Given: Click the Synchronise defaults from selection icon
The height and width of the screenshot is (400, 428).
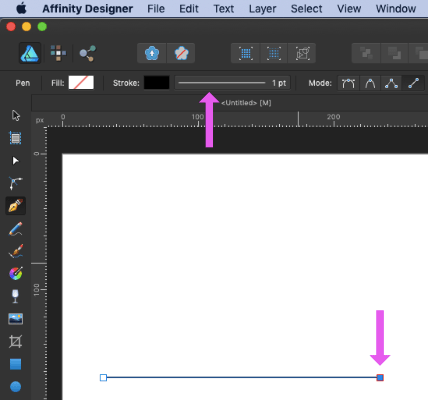Looking at the screenshot, I should click(152, 53).
